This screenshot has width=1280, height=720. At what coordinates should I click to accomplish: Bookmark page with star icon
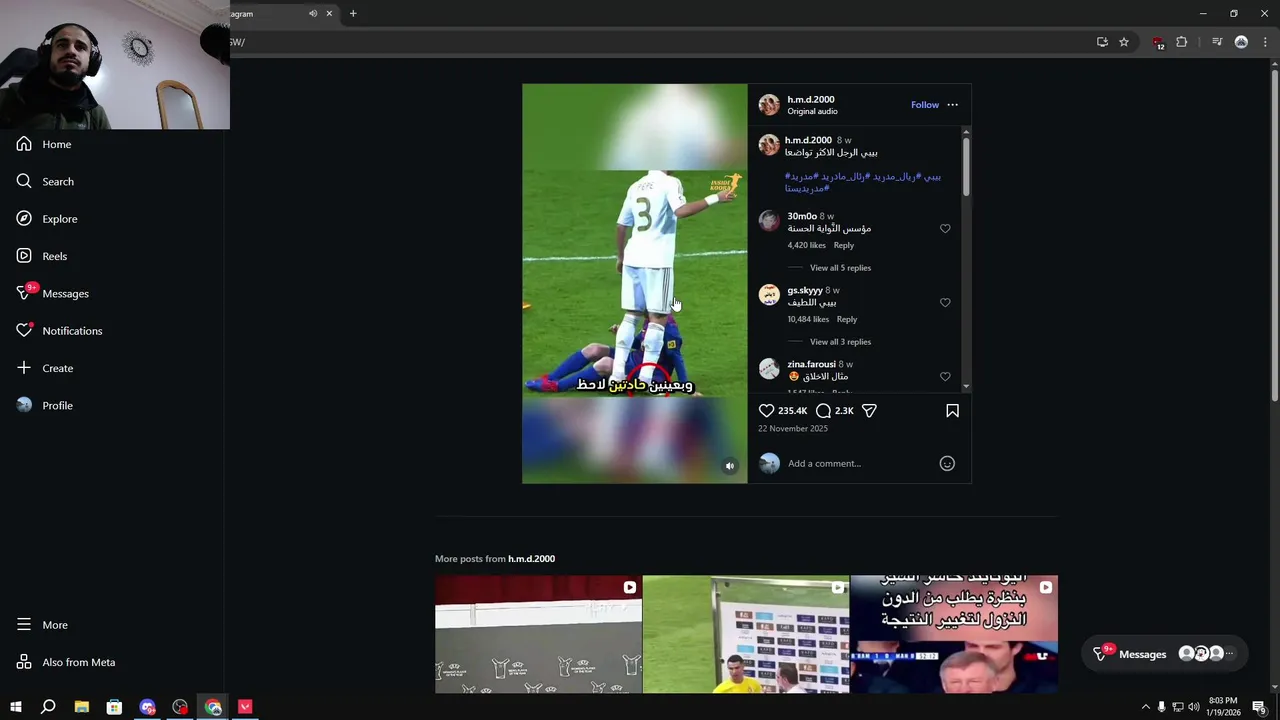point(1124,42)
